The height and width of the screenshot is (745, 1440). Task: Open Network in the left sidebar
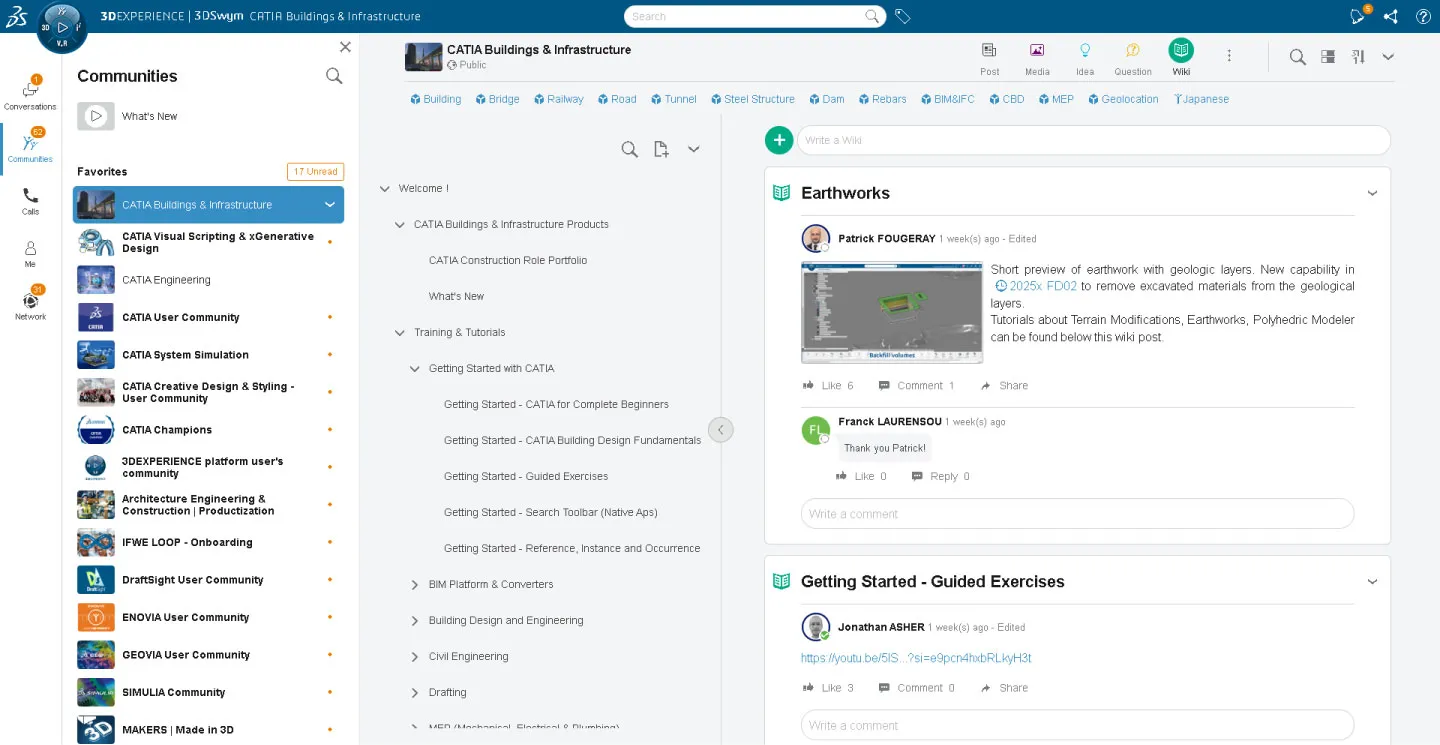30,304
